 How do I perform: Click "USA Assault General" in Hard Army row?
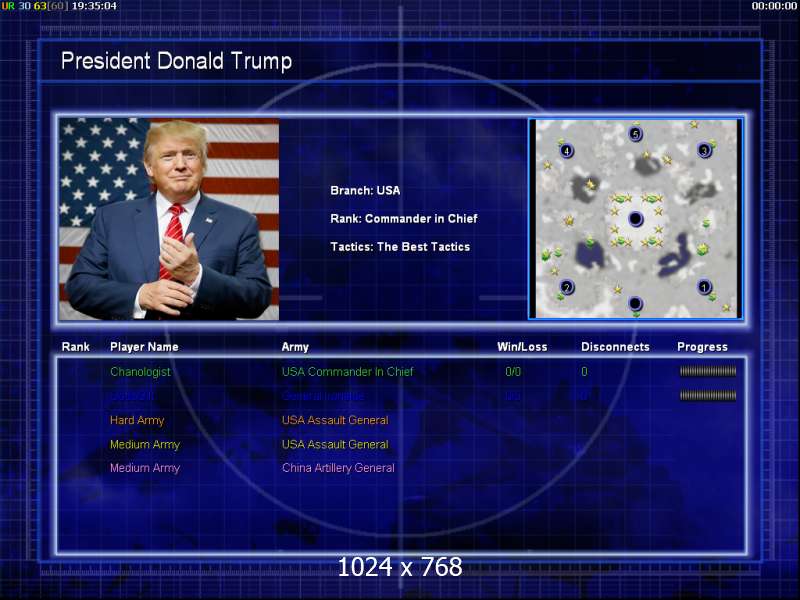(x=335, y=420)
